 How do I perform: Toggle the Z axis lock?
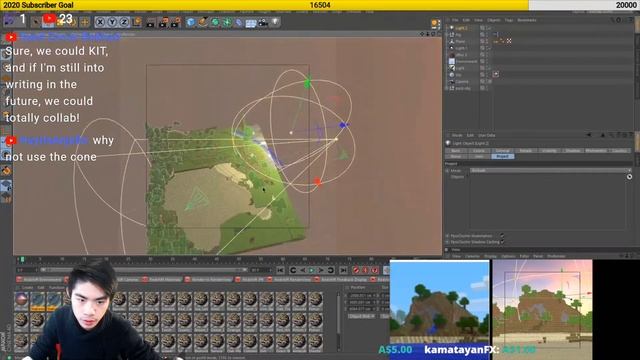tap(124, 22)
